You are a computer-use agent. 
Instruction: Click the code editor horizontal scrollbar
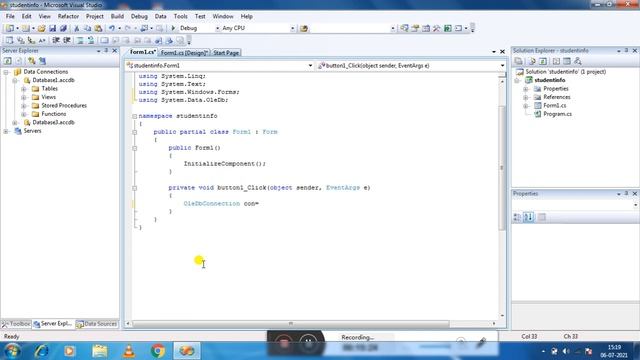[x=291, y=324]
